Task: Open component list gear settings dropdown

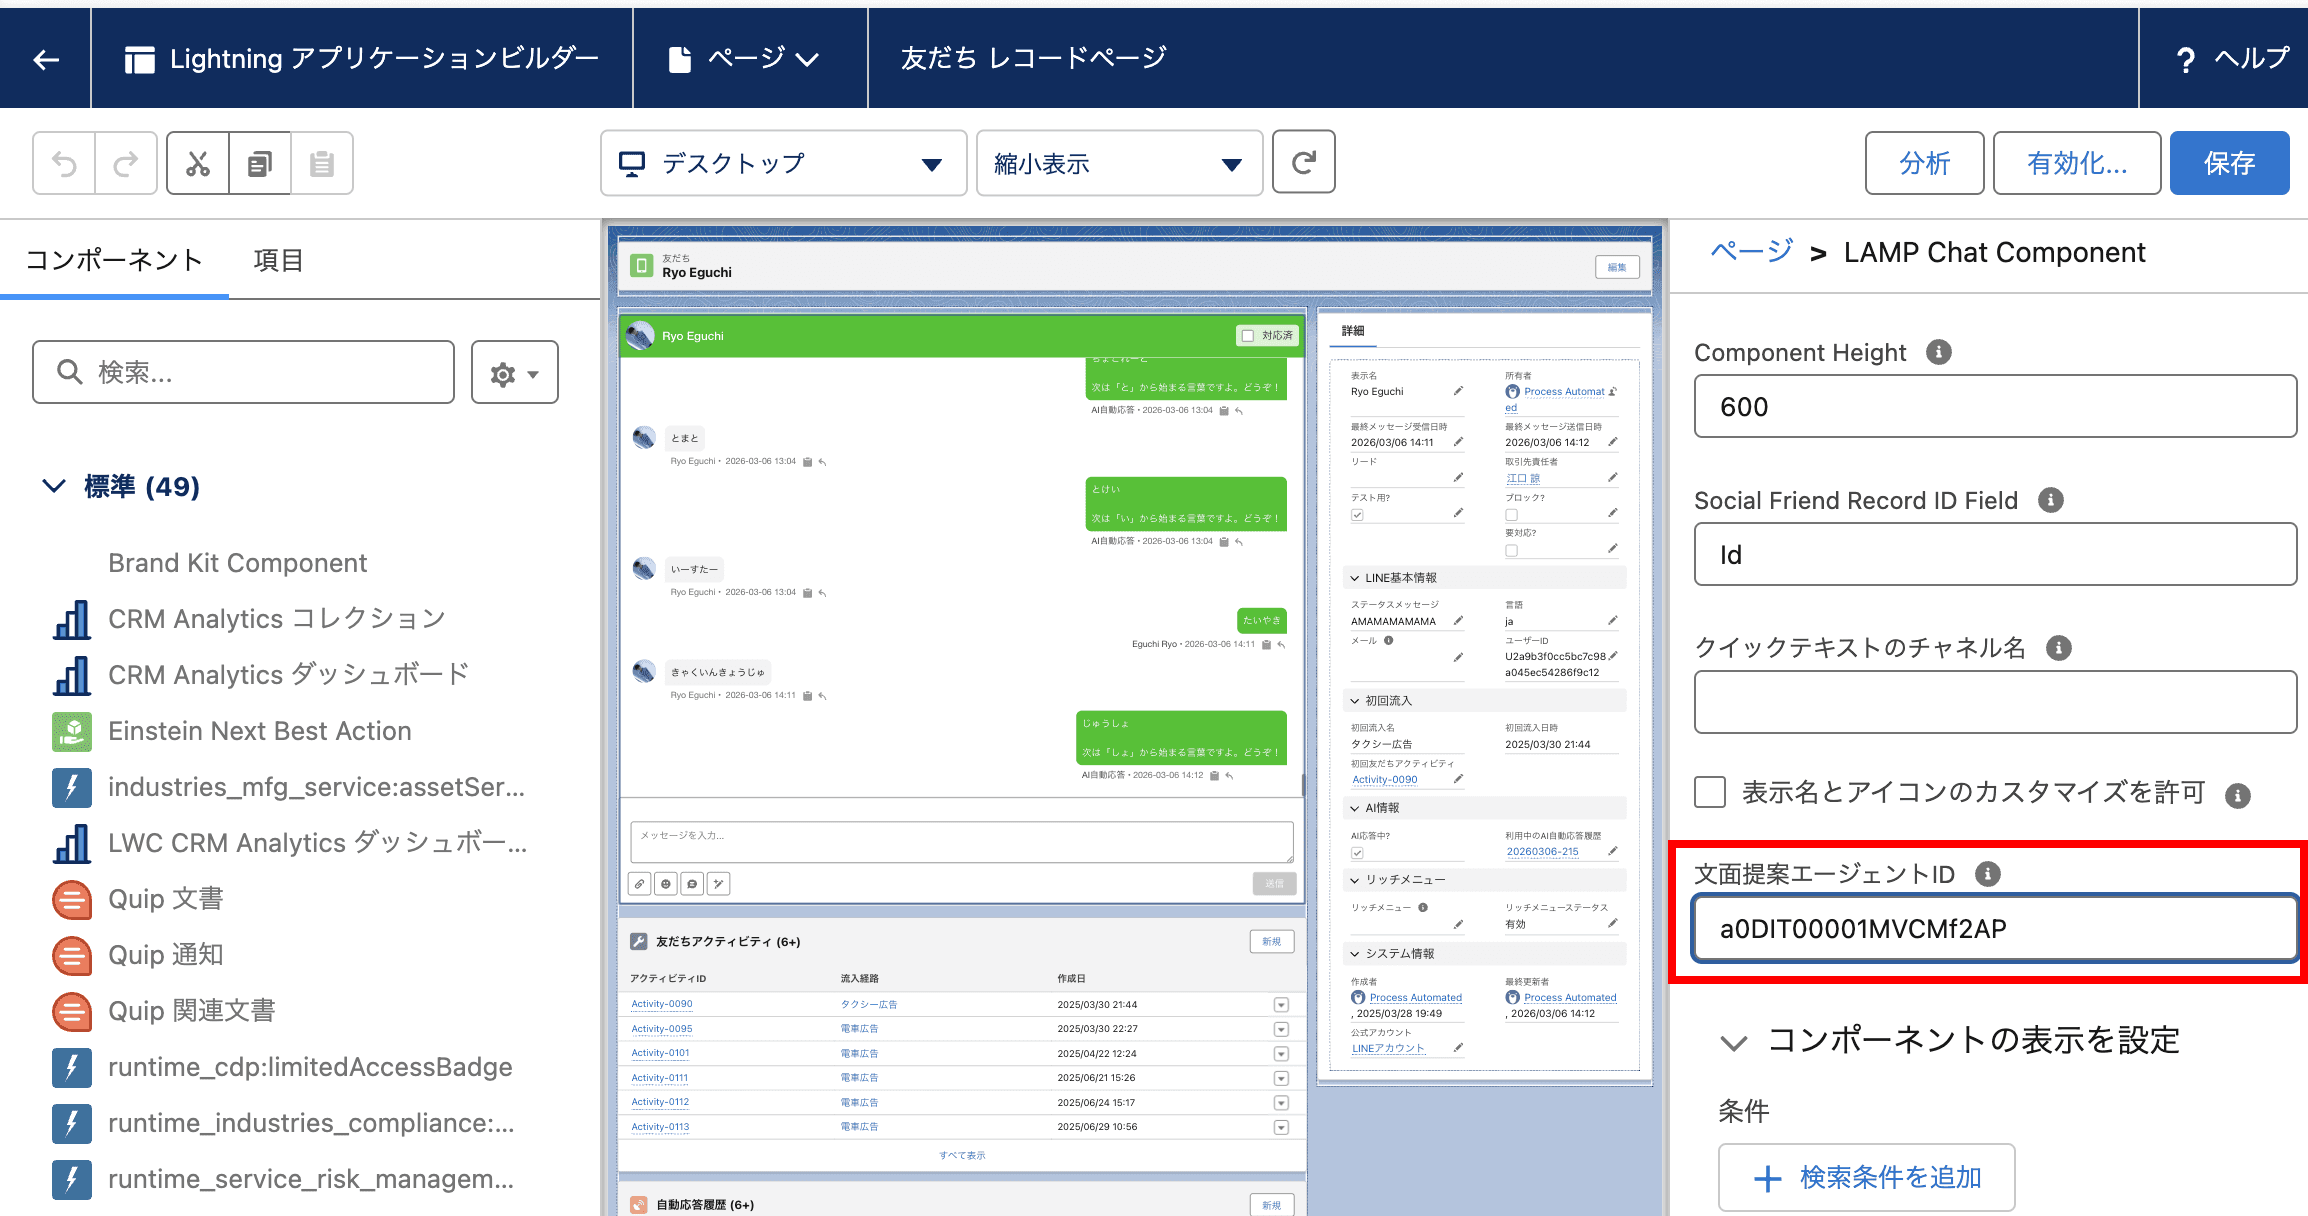Action: [515, 373]
